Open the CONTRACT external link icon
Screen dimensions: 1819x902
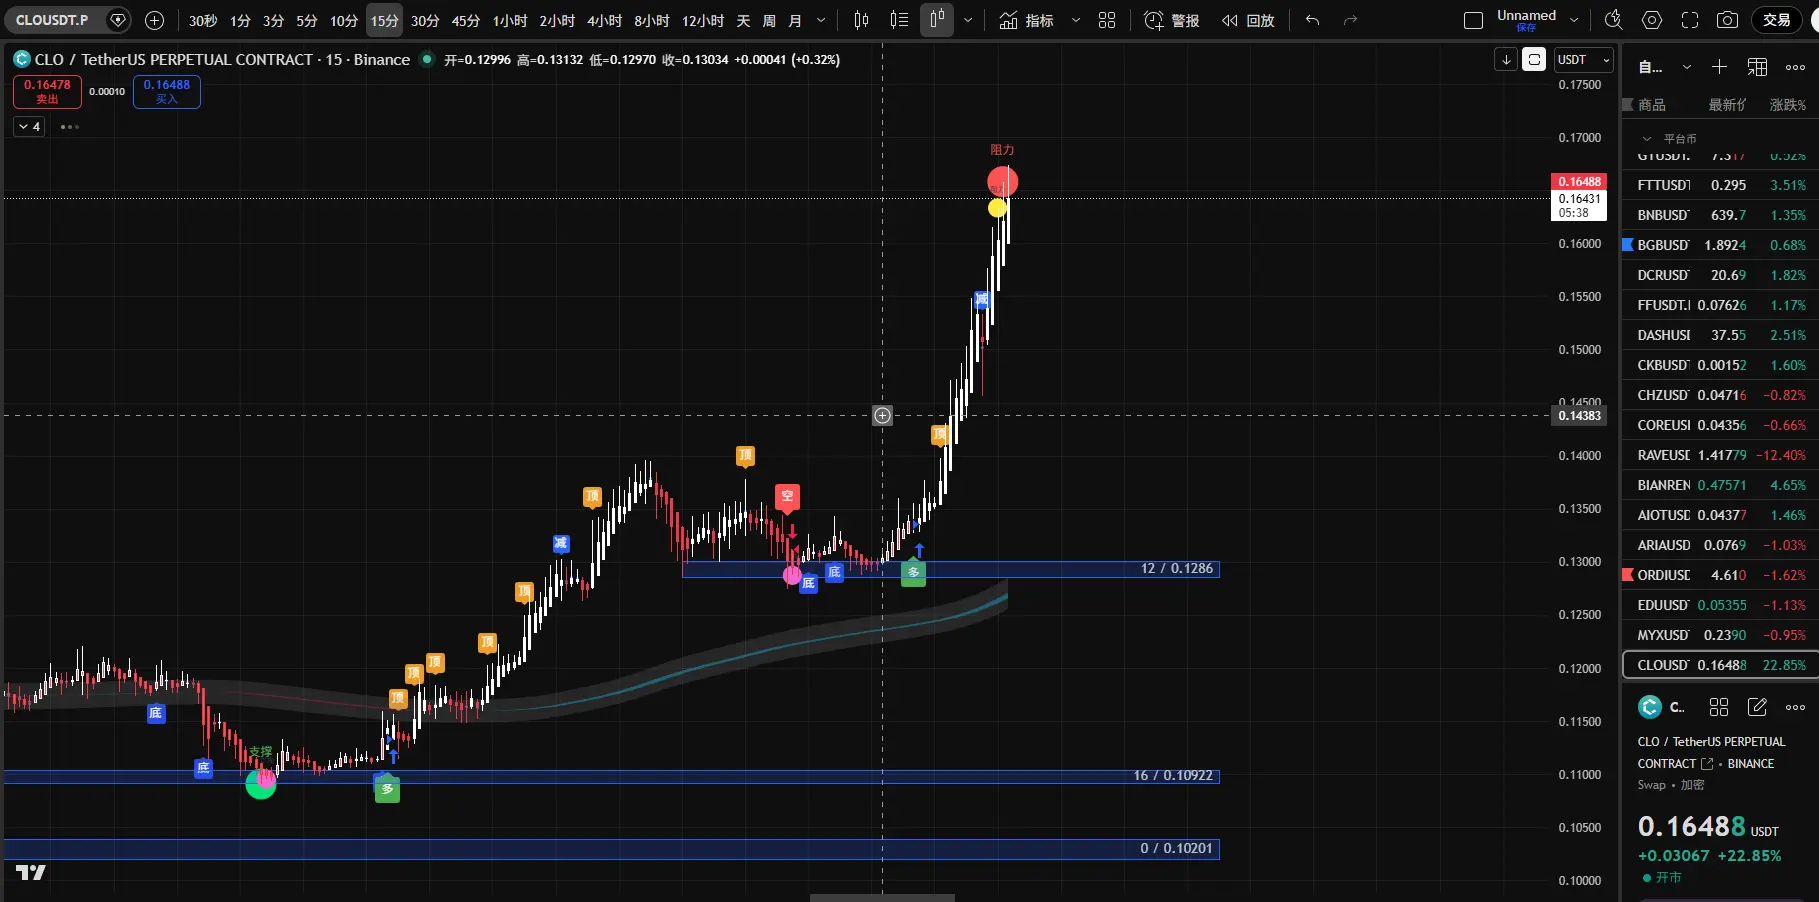[x=1707, y=764]
